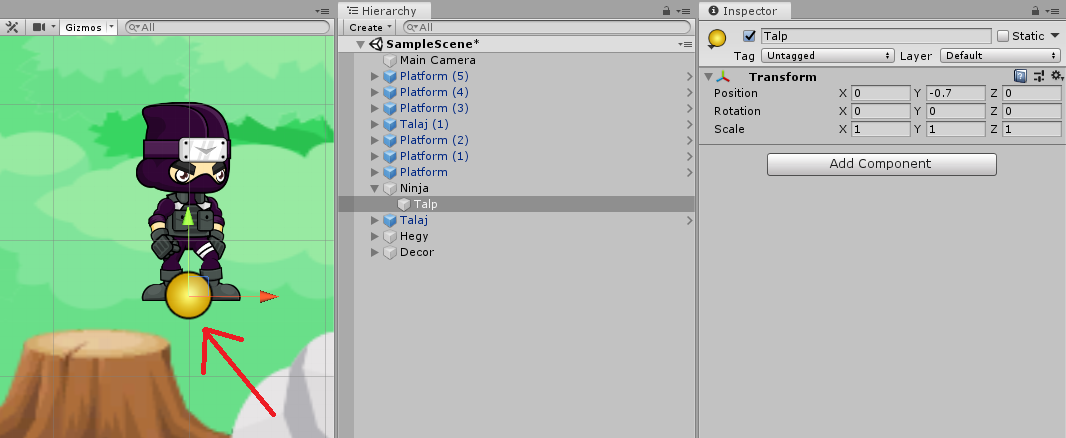Open the Tag dropdown set to Untagged
Image resolution: width=1066 pixels, height=438 pixels.
(x=827, y=56)
